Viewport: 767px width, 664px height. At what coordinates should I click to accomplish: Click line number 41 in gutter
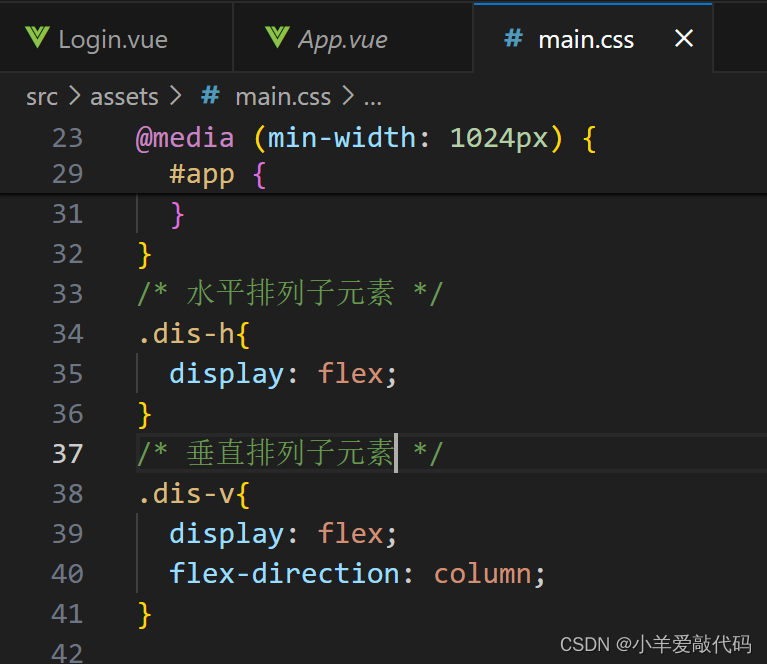tap(68, 614)
